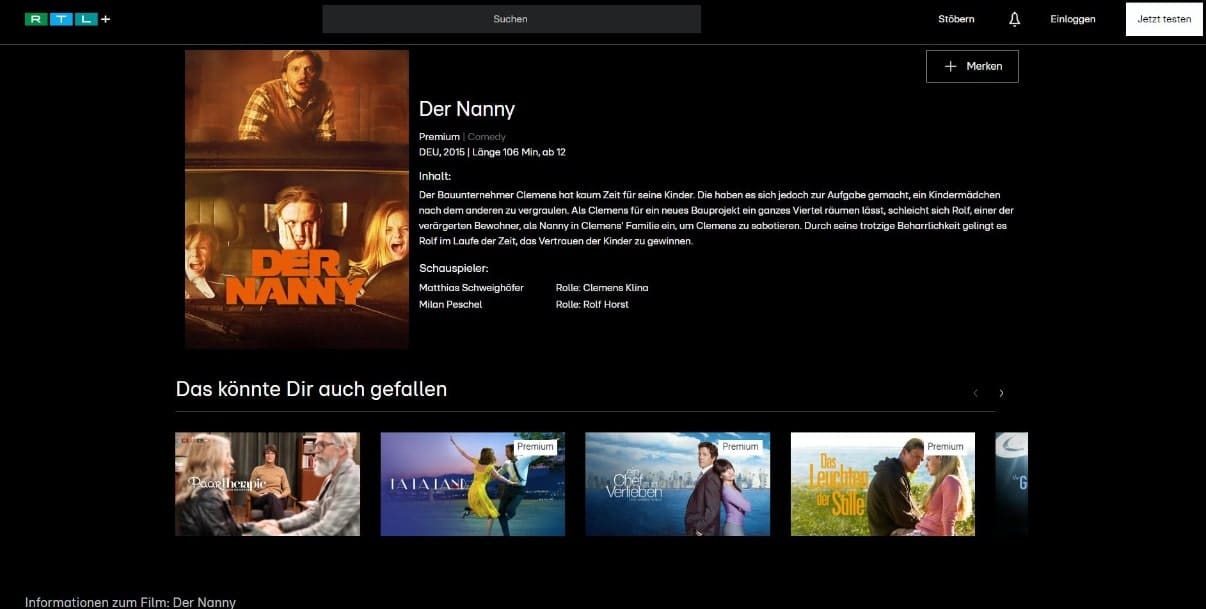Click 'Das könnte Dir auch gefallen' heading
Screen dimensions: 1206x609
point(311,389)
